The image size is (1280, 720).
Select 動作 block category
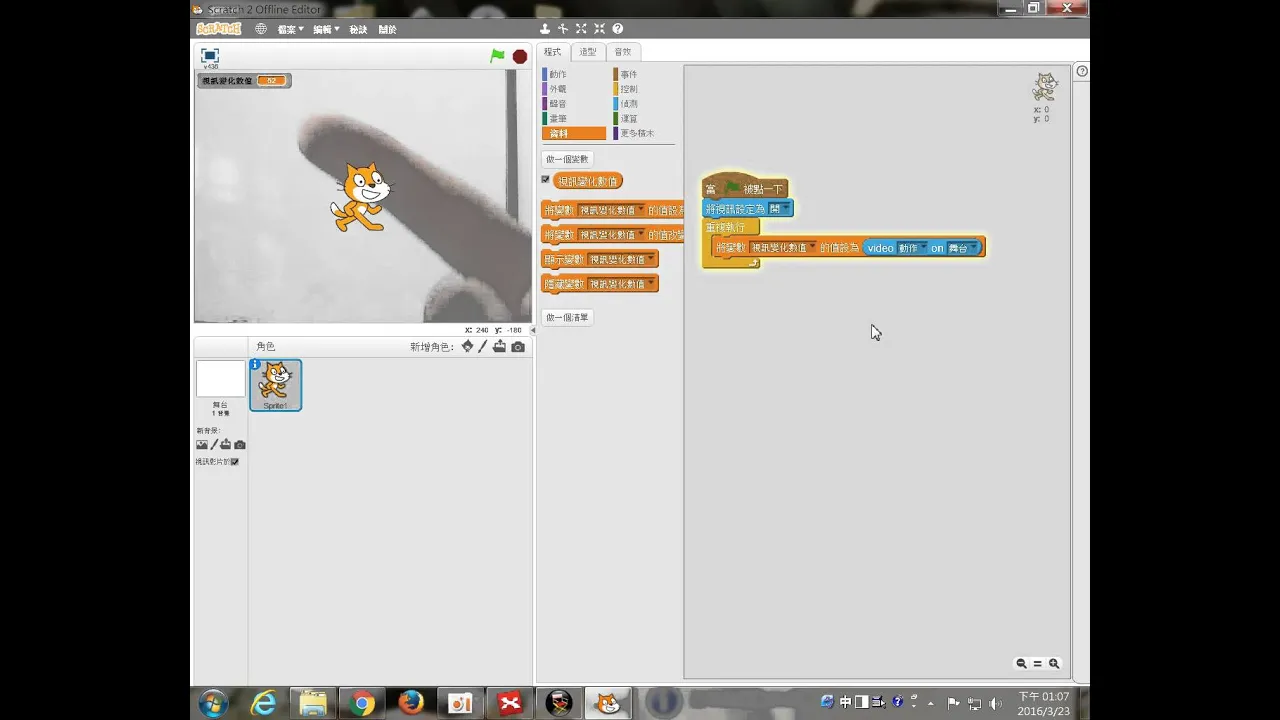click(557, 74)
